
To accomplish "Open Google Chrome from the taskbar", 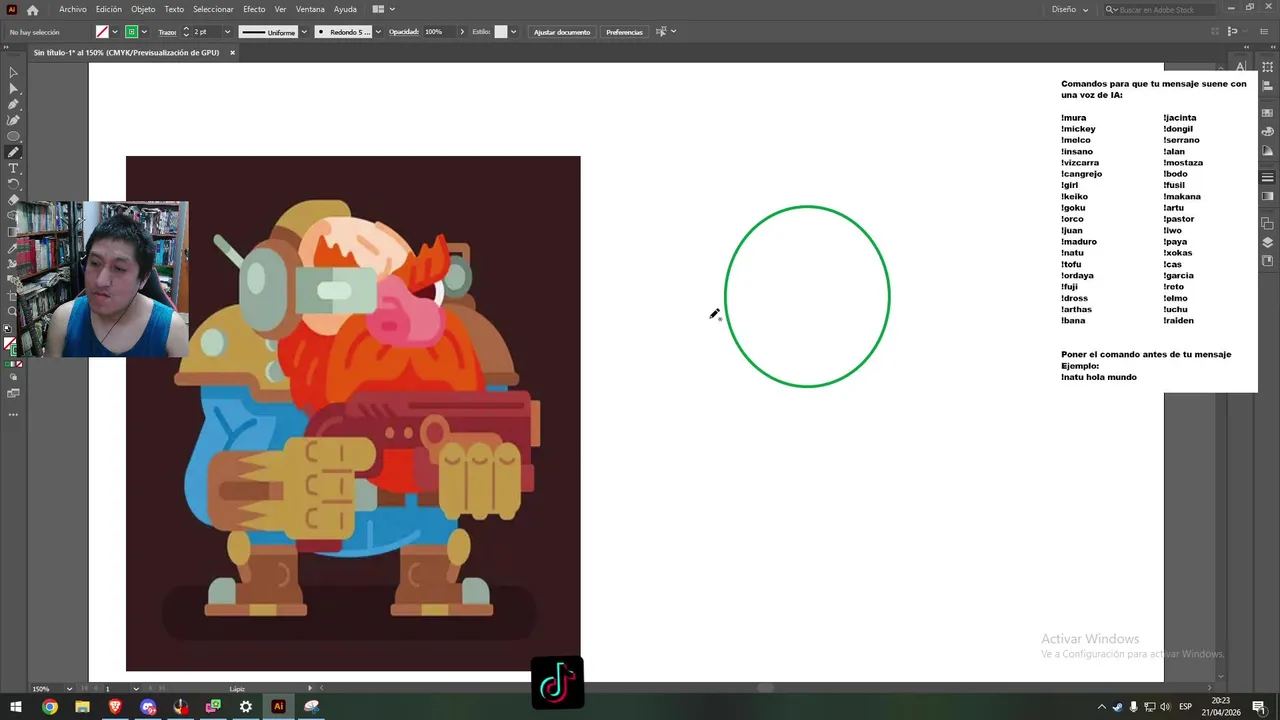I will click(x=50, y=707).
